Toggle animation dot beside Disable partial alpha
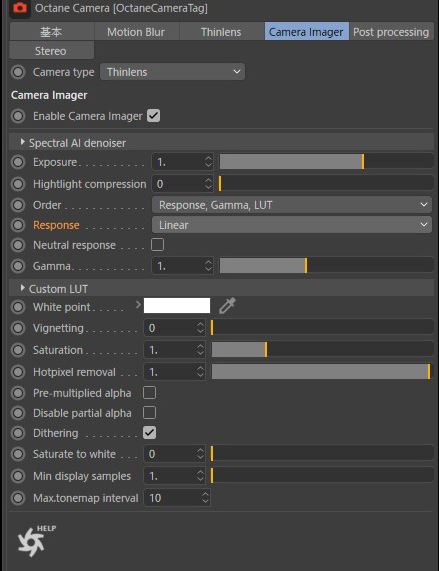 pos(18,413)
